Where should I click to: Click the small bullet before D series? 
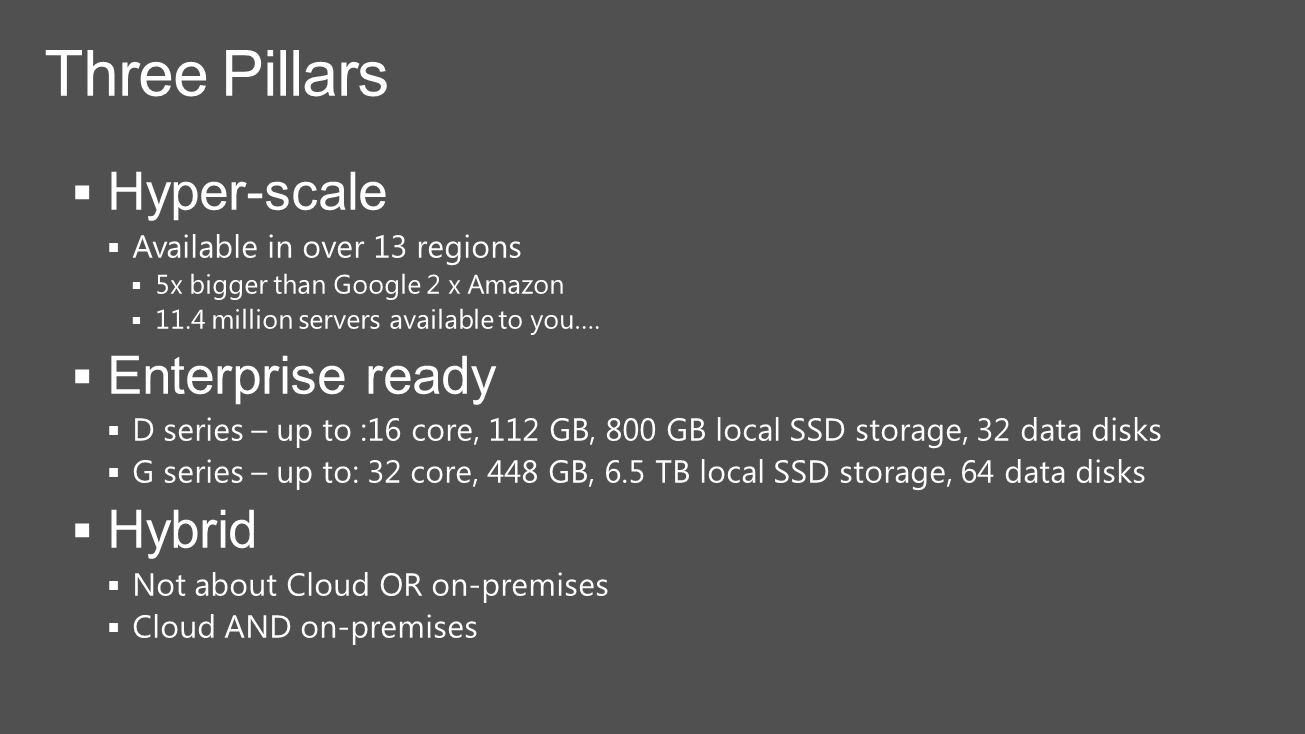coord(114,432)
